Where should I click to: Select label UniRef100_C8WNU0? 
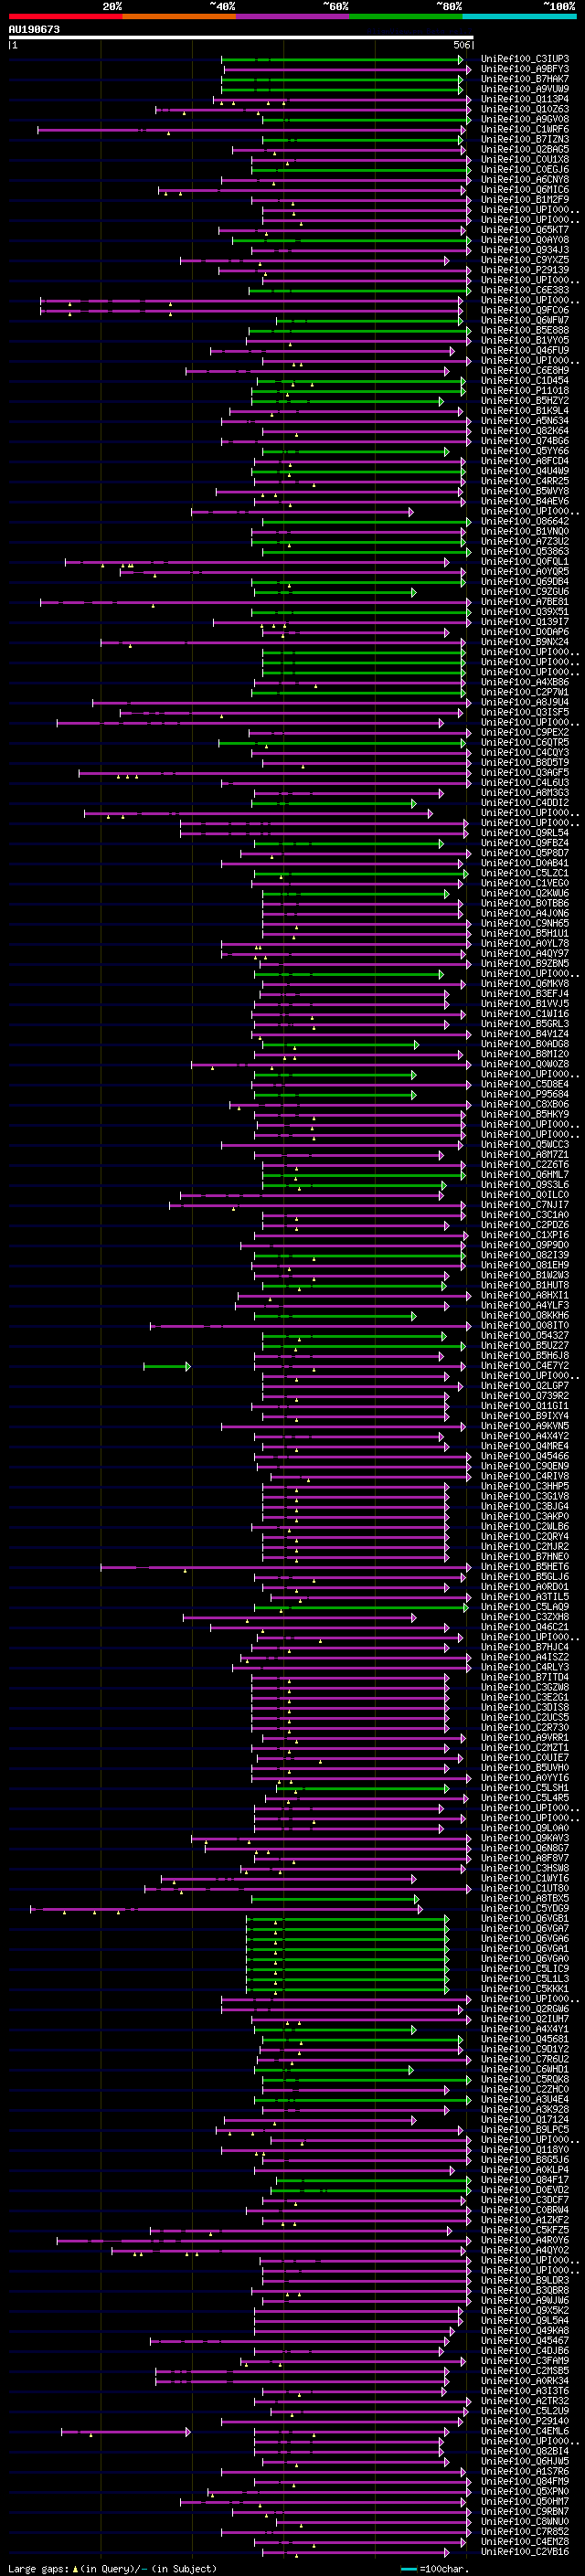click(x=525, y=2522)
